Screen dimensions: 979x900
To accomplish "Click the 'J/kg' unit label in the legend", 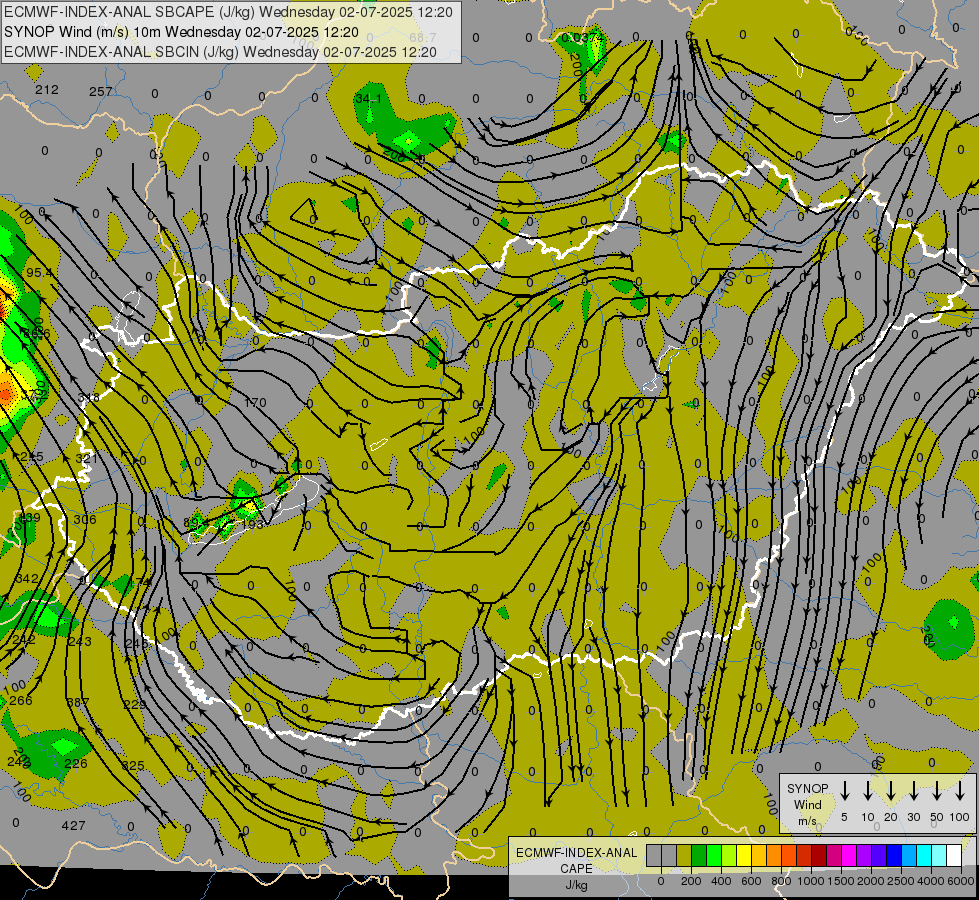I will pyautogui.click(x=576, y=885).
